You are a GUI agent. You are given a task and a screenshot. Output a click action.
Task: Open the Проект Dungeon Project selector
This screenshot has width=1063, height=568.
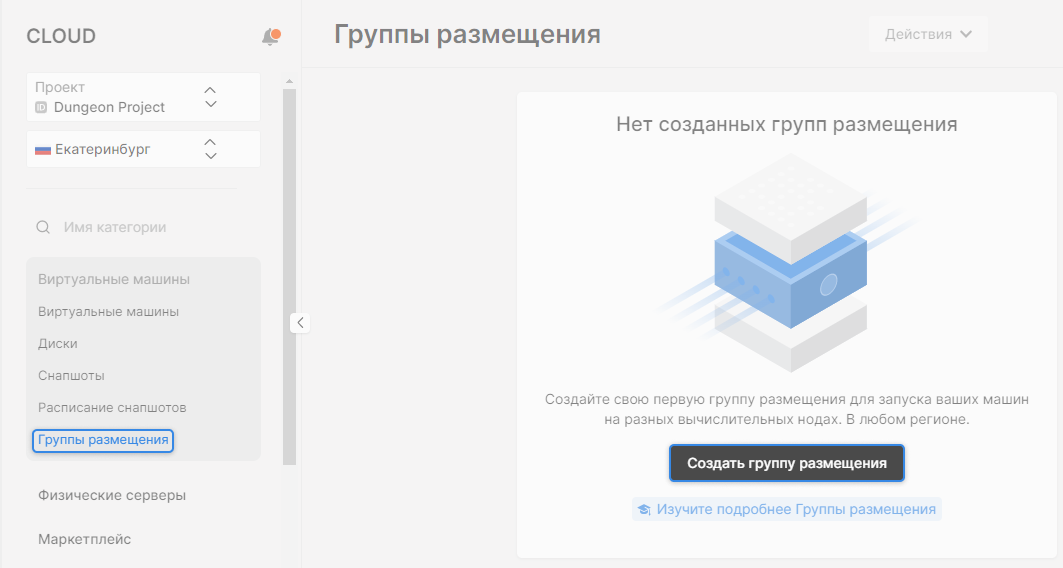point(143,97)
